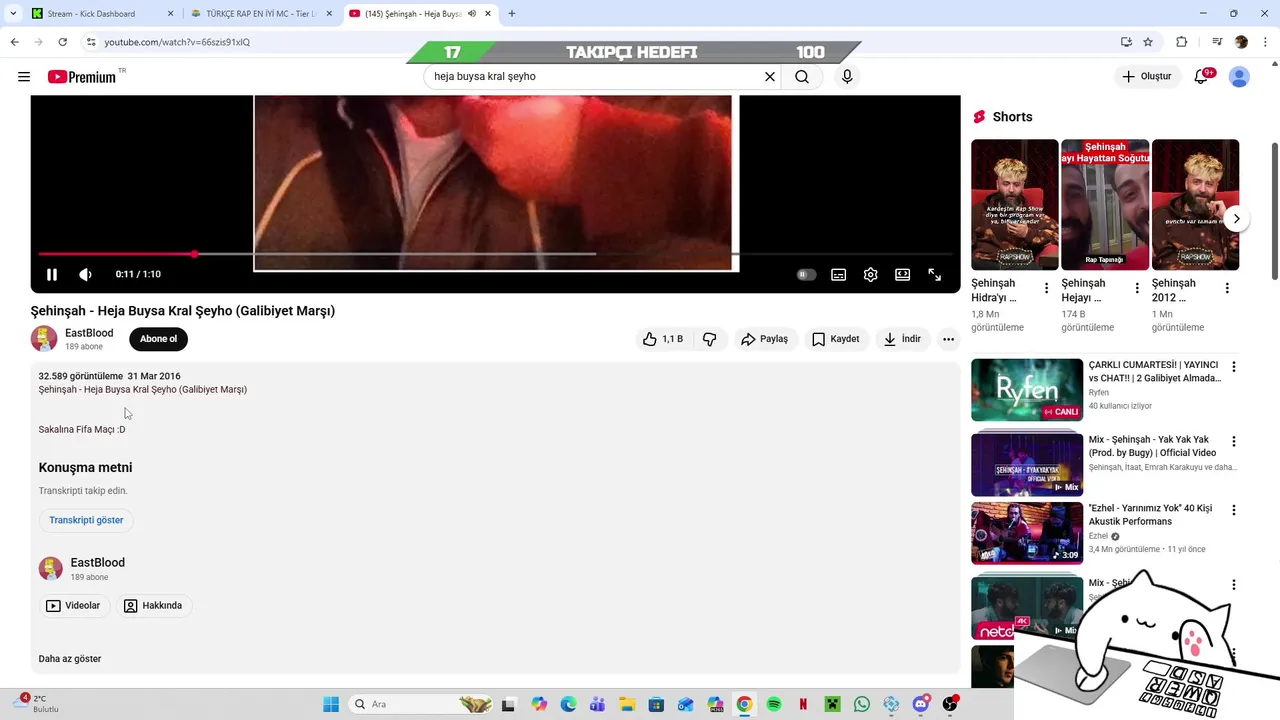The width and height of the screenshot is (1280, 720).
Task: Run search with magnifier button
Action: (802, 77)
